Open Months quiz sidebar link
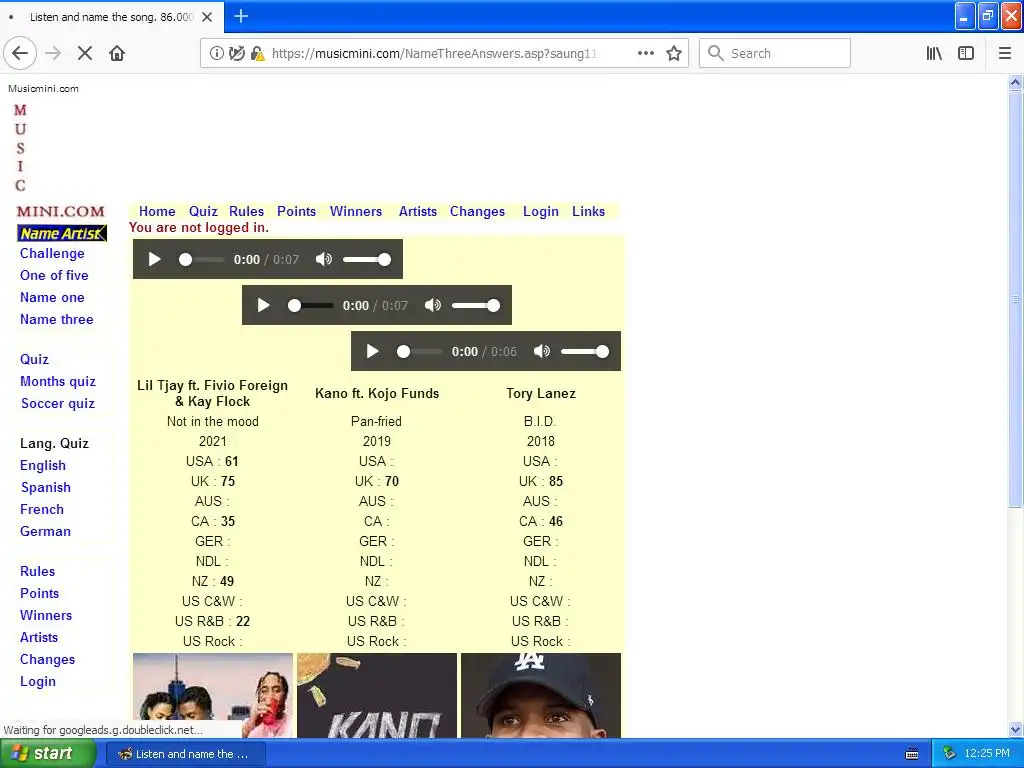Screen dimensions: 1024x768 coord(58,381)
